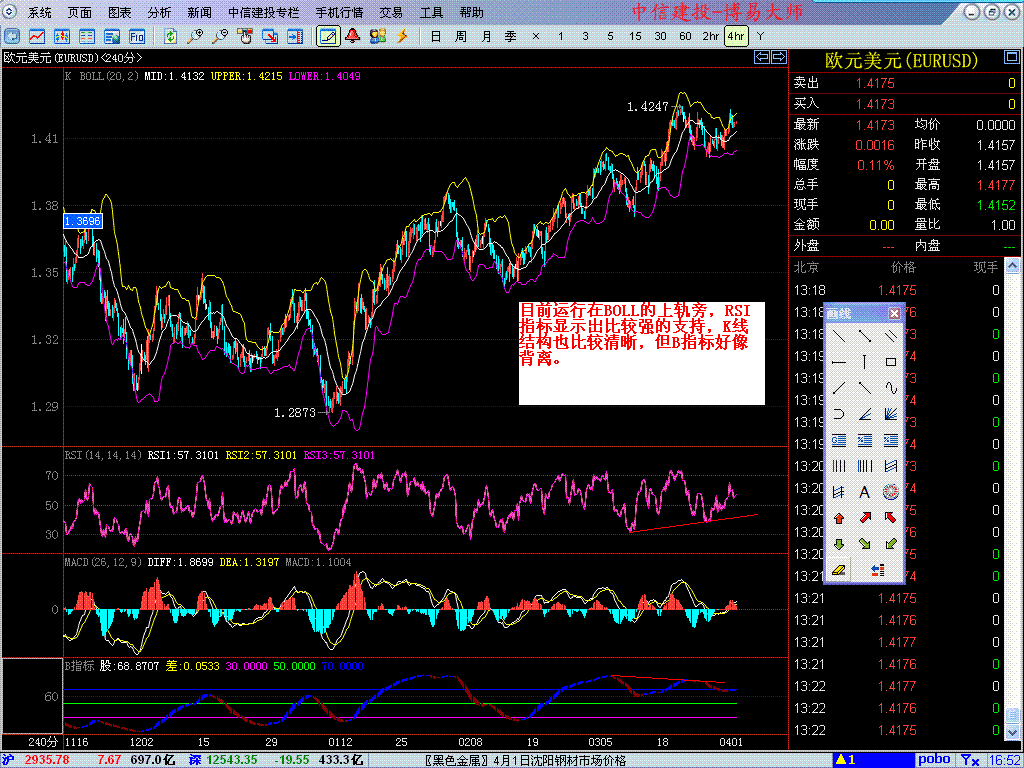Open the 分析 menu

click(x=159, y=12)
